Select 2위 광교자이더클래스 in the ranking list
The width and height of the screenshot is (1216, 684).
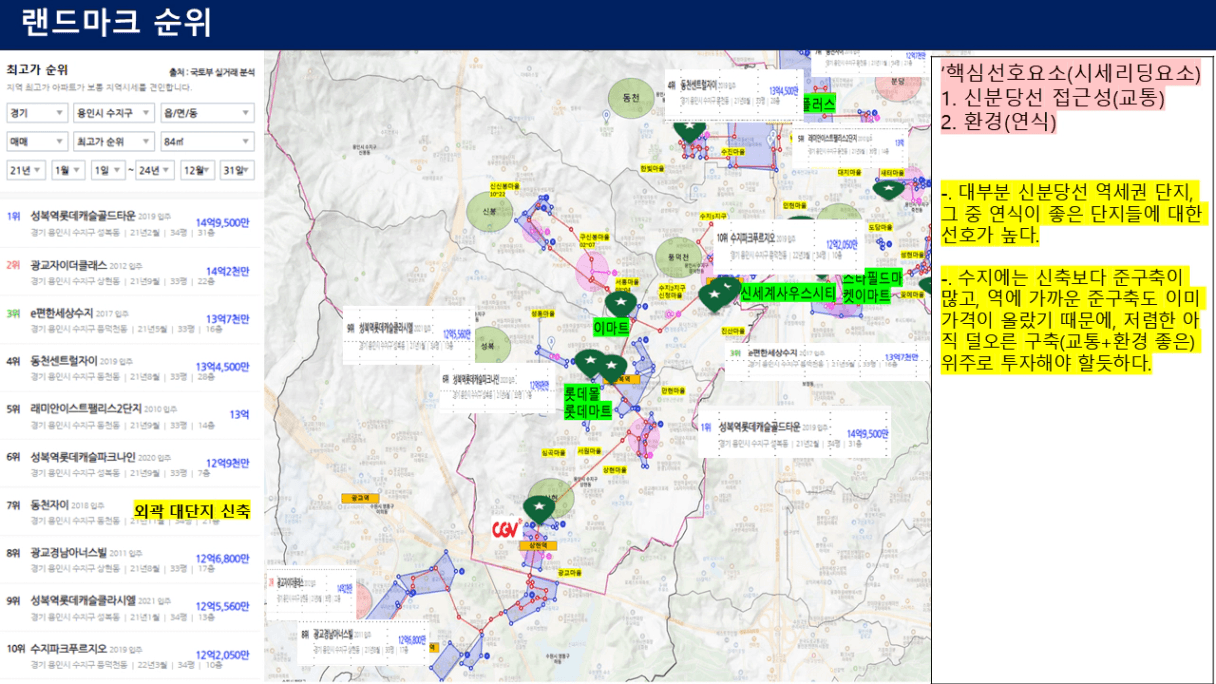click(128, 270)
